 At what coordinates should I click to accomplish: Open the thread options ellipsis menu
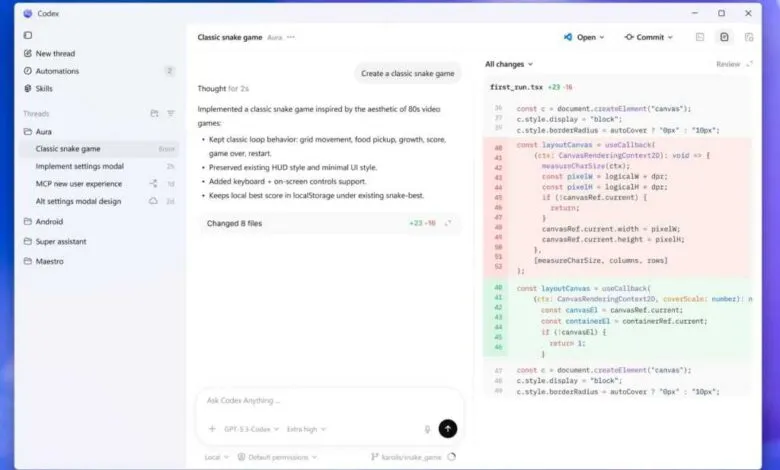[291, 37]
